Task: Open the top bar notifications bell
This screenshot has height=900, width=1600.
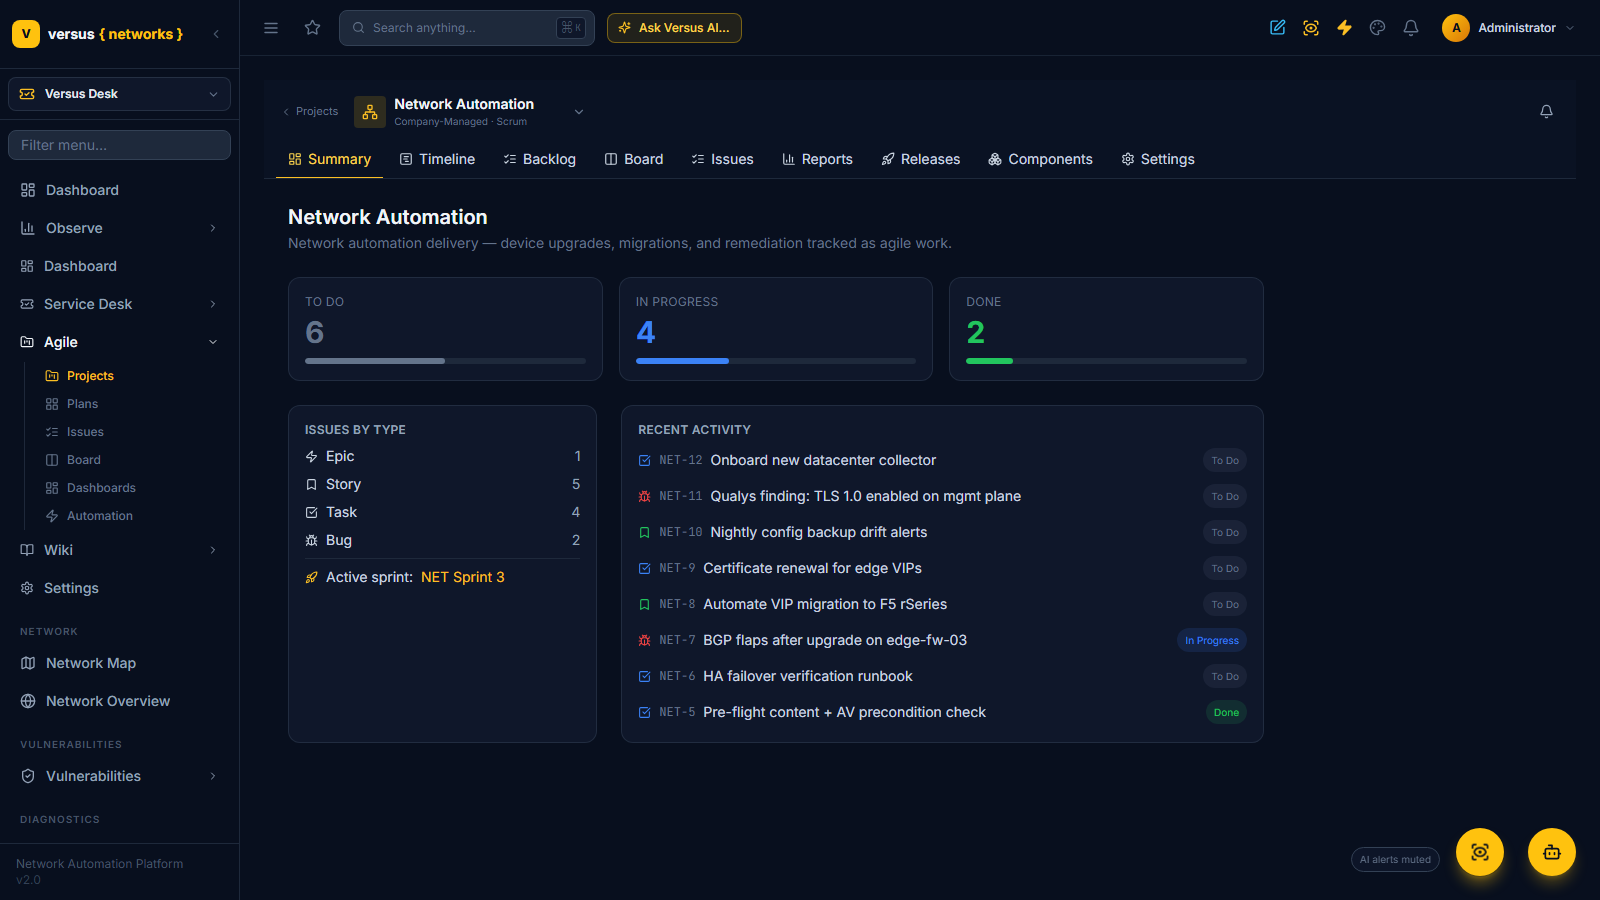Action: tap(1411, 28)
